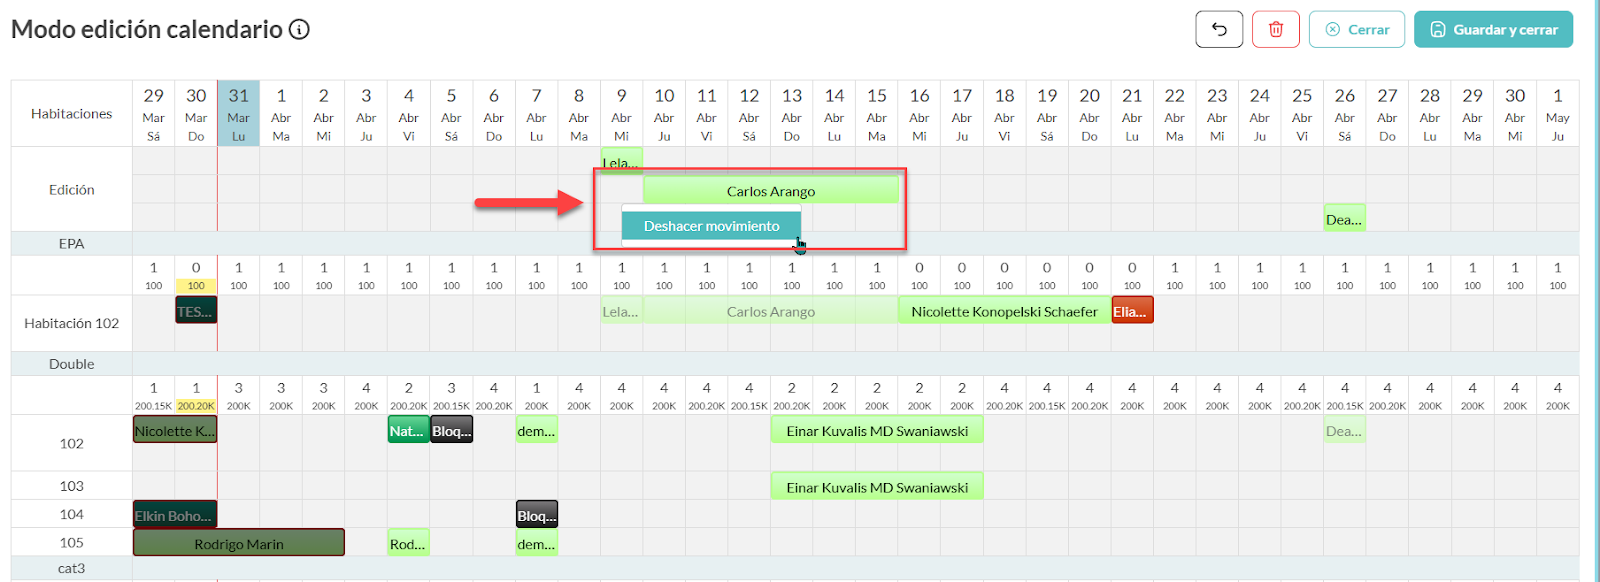Click the Einar Kuvalis booking in row 103
The height and width of the screenshot is (582, 1600).
click(x=877, y=487)
